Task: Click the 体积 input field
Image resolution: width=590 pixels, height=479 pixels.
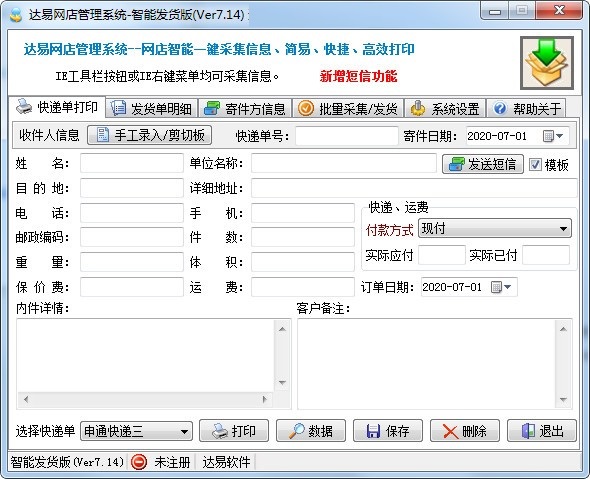Action: (303, 262)
